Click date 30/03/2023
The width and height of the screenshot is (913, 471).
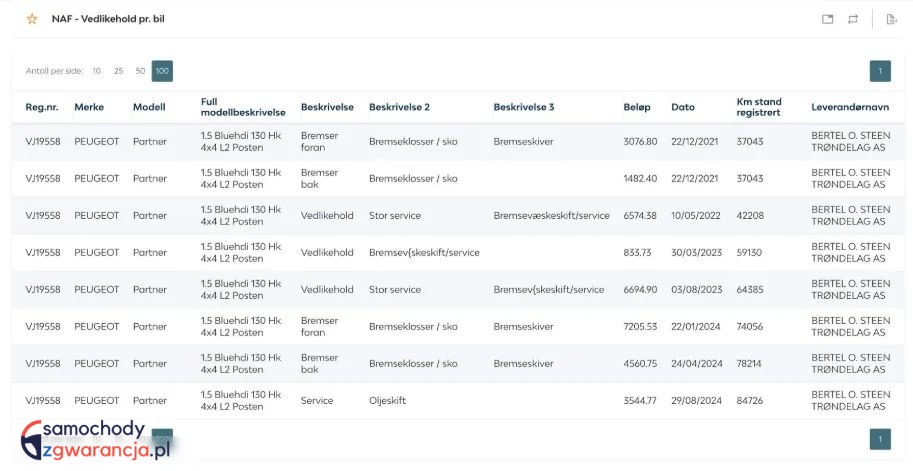click(696, 253)
